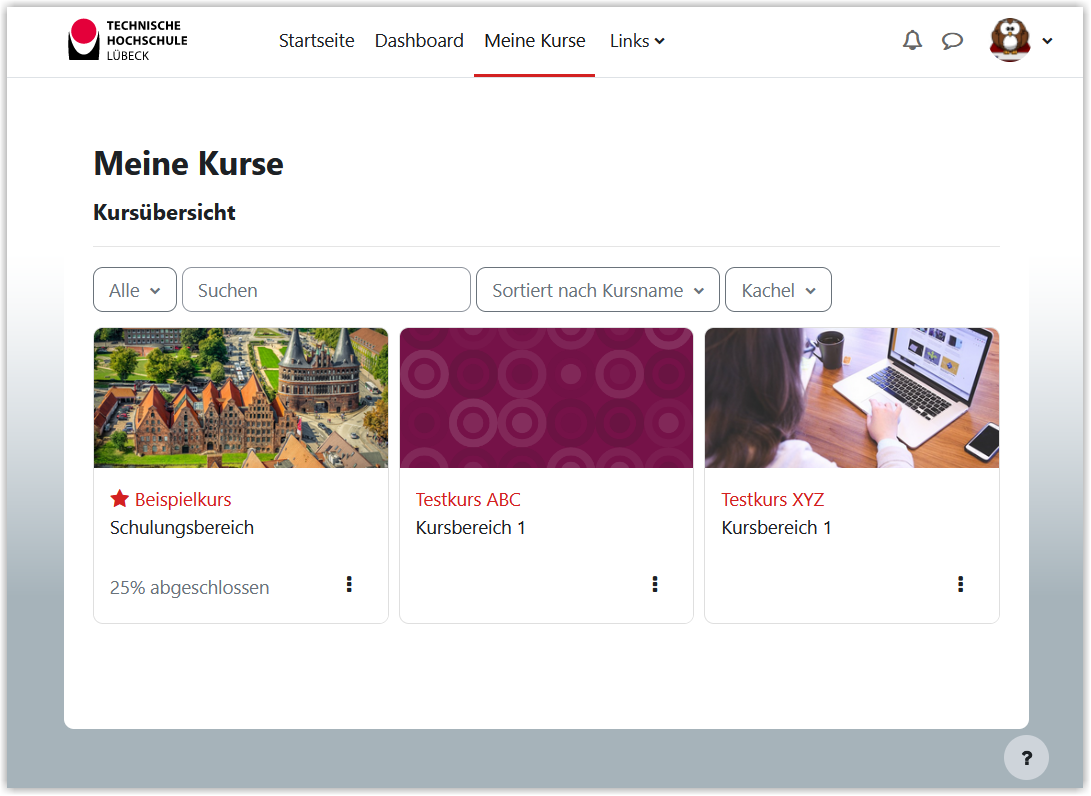This screenshot has width=1091, height=796.
Task: Expand the user menu arrow beside avatar
Action: [1047, 41]
